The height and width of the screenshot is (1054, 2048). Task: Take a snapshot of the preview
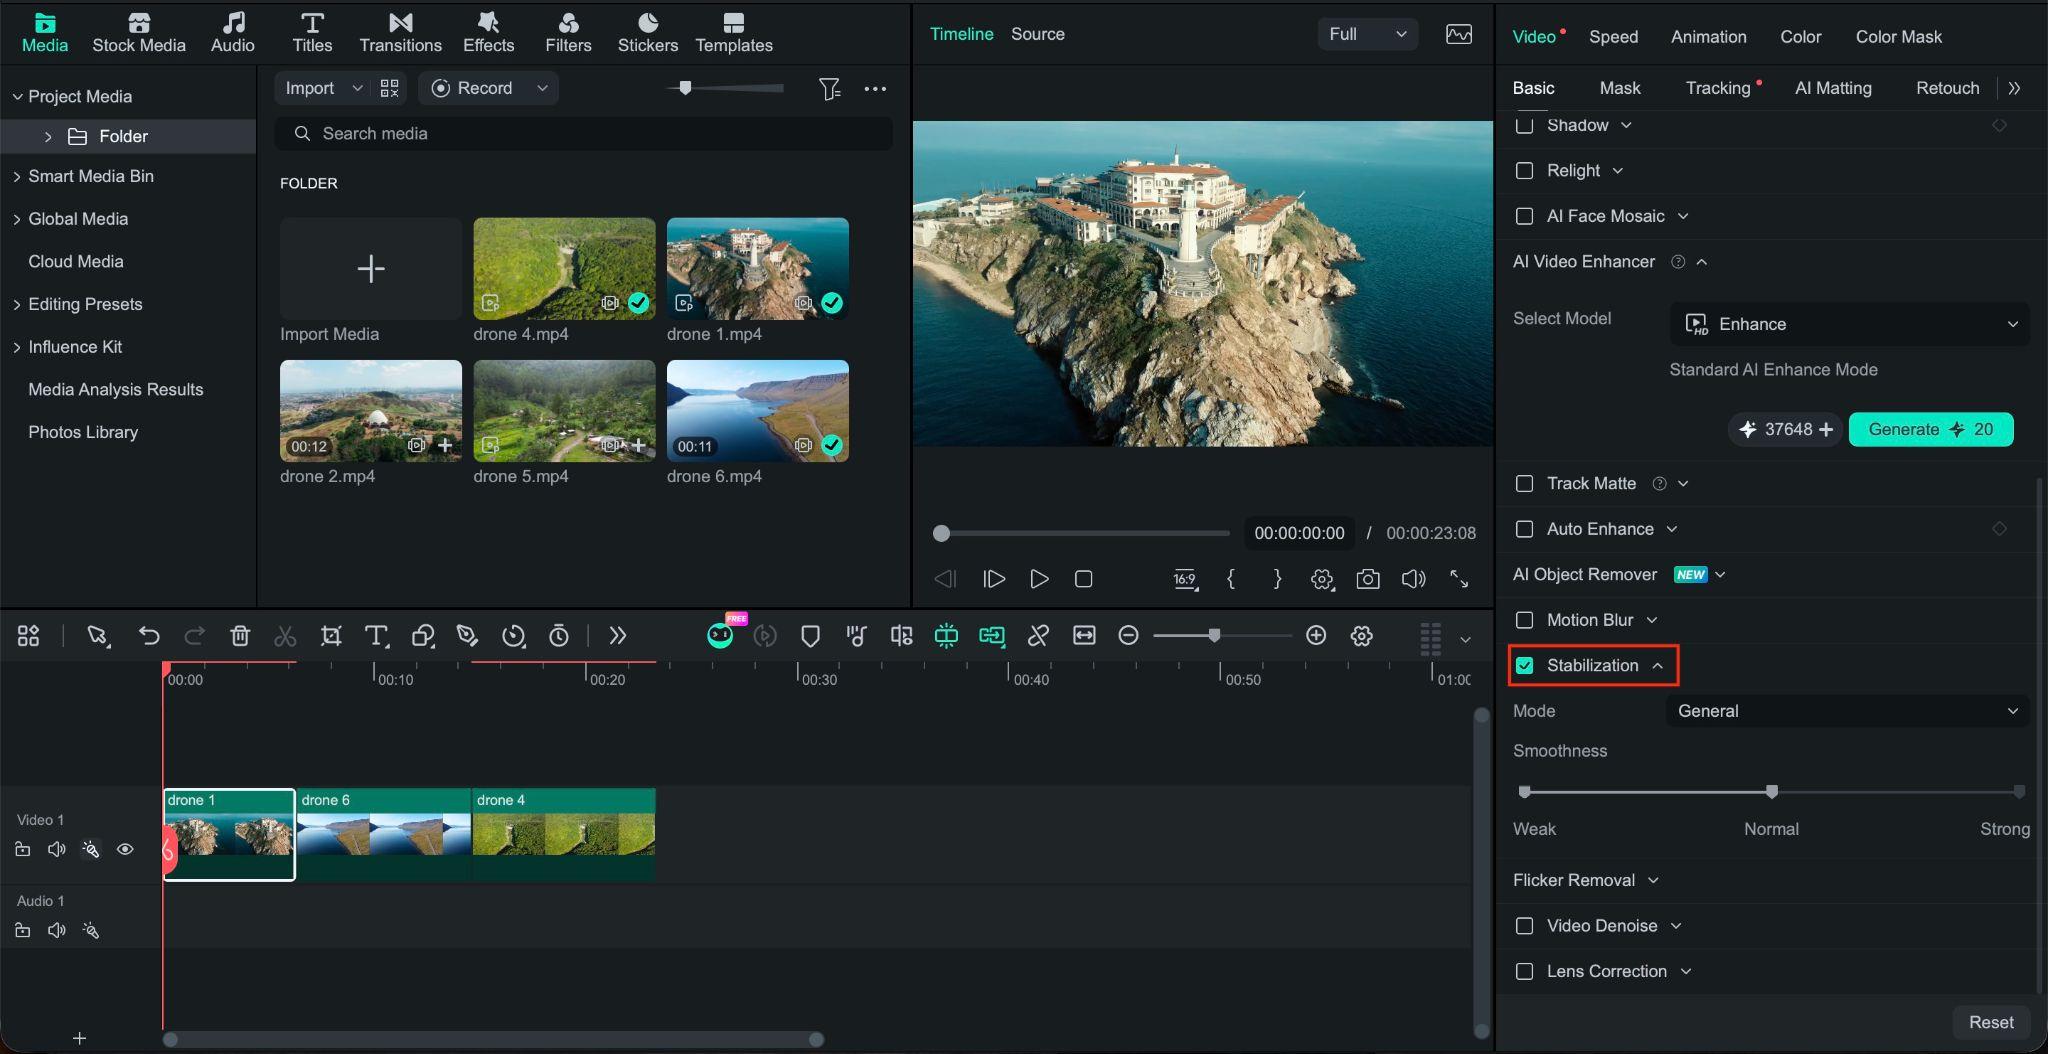[1368, 579]
